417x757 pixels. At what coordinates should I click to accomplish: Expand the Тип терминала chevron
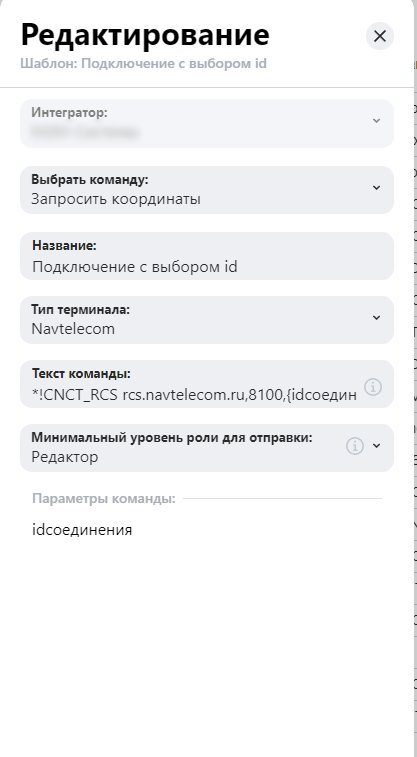[377, 318]
